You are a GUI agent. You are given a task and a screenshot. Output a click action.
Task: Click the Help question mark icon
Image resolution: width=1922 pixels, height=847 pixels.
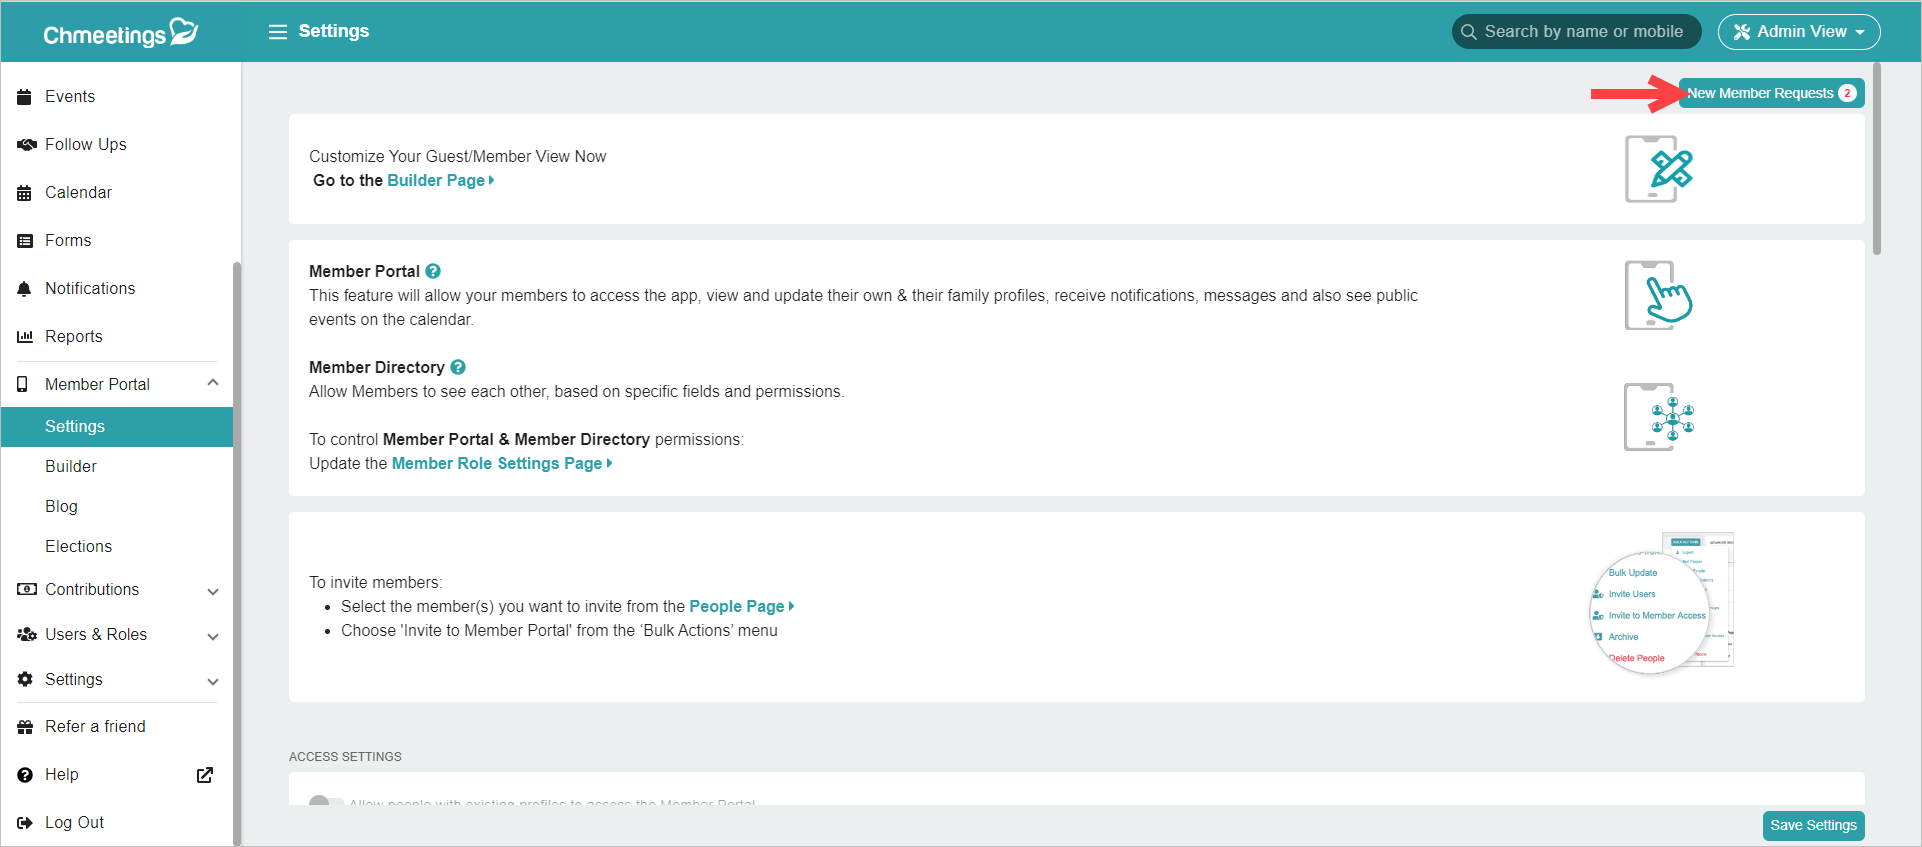click(25, 775)
